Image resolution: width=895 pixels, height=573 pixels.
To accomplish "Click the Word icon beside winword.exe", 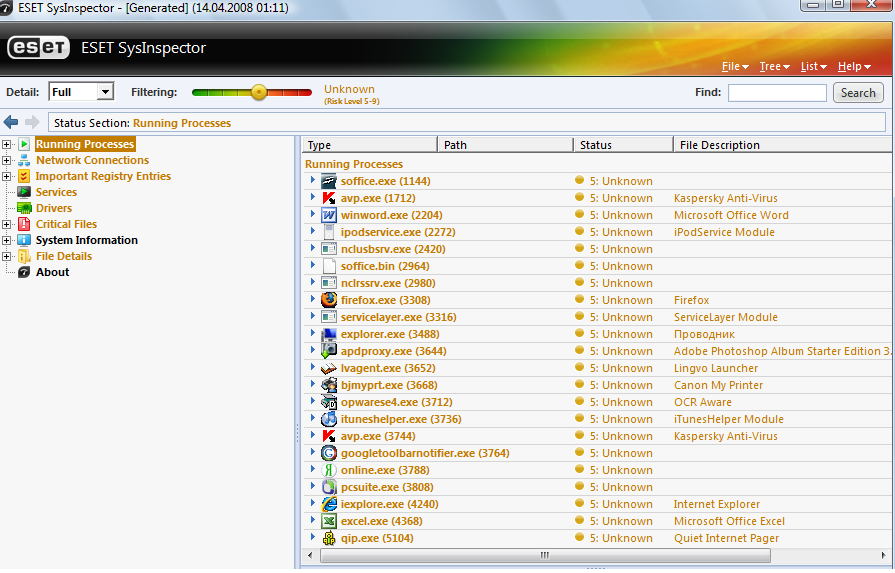I will [329, 215].
